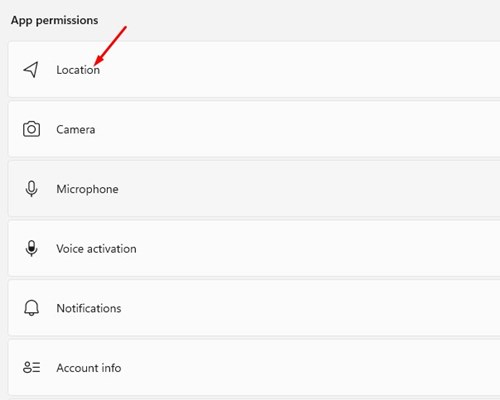Click empty area of Camera card
Screen dimensions: 500x400
pos(300,129)
